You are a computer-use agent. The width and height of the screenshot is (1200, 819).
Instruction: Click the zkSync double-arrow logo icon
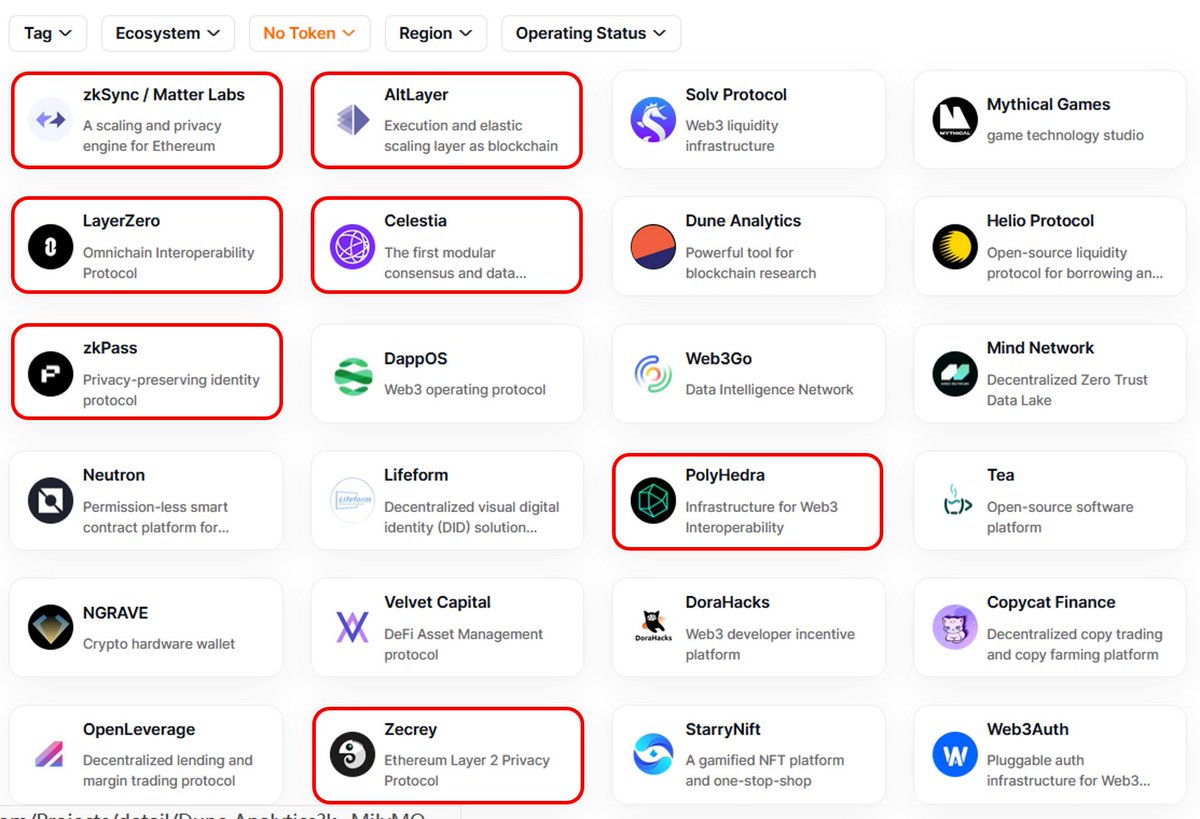pyautogui.click(x=51, y=120)
